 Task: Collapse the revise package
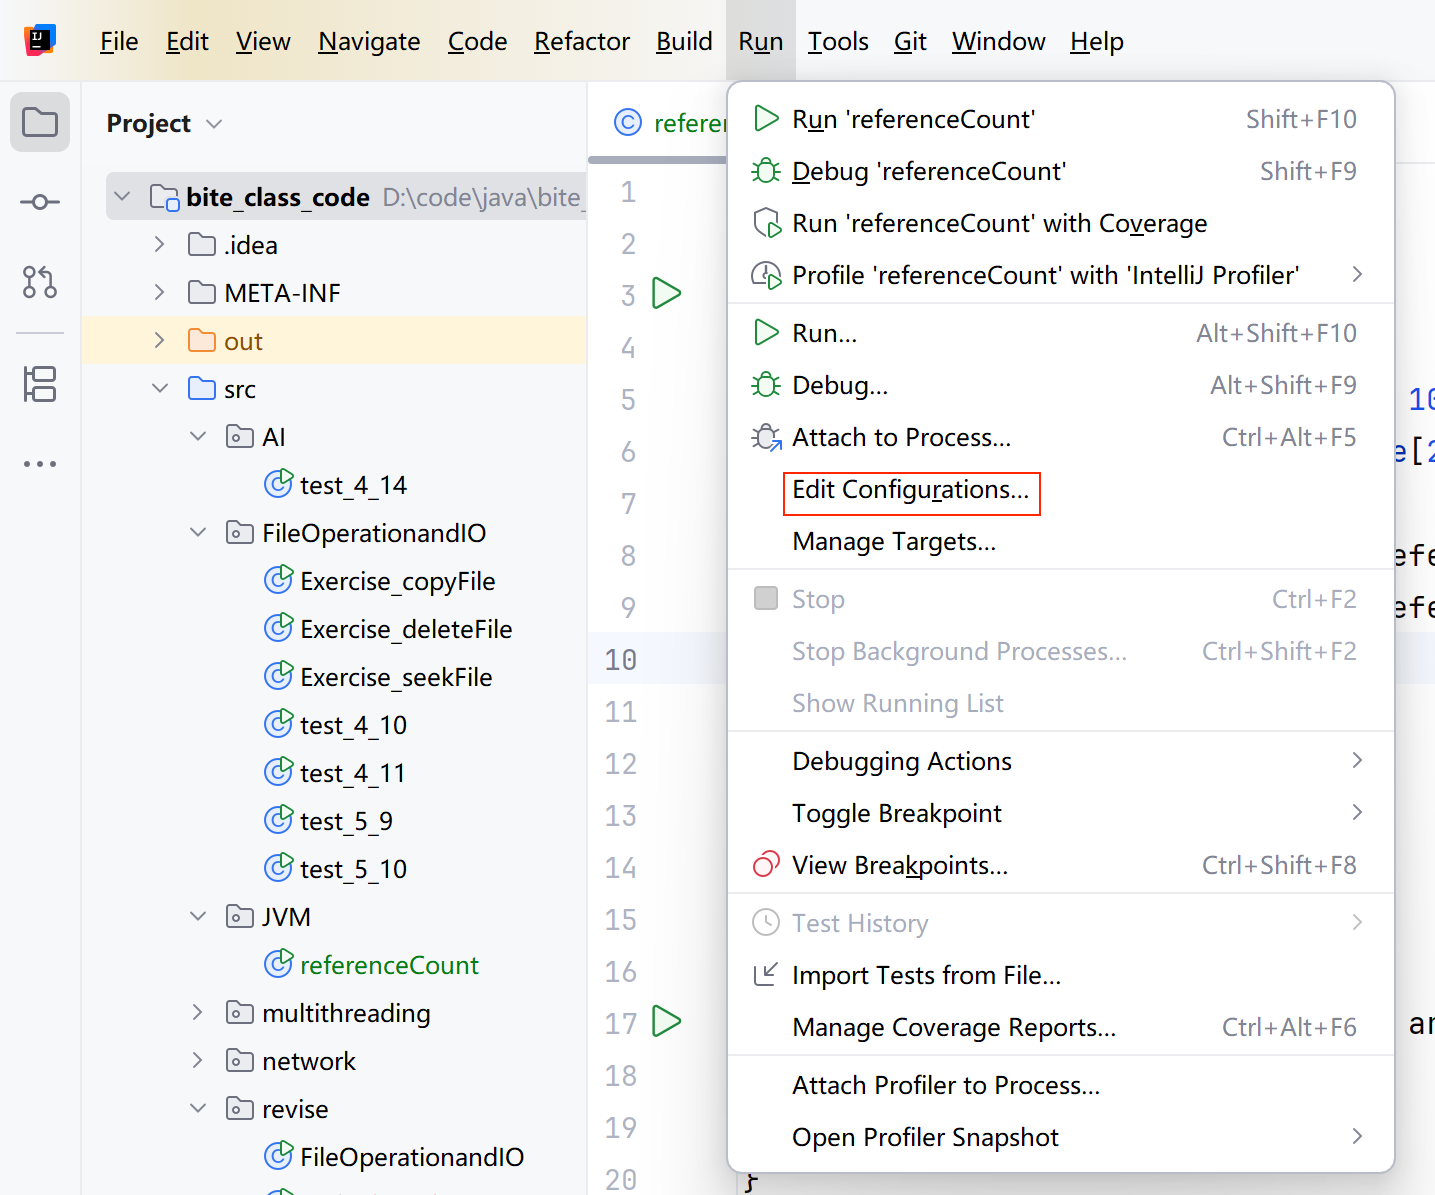tap(198, 1108)
